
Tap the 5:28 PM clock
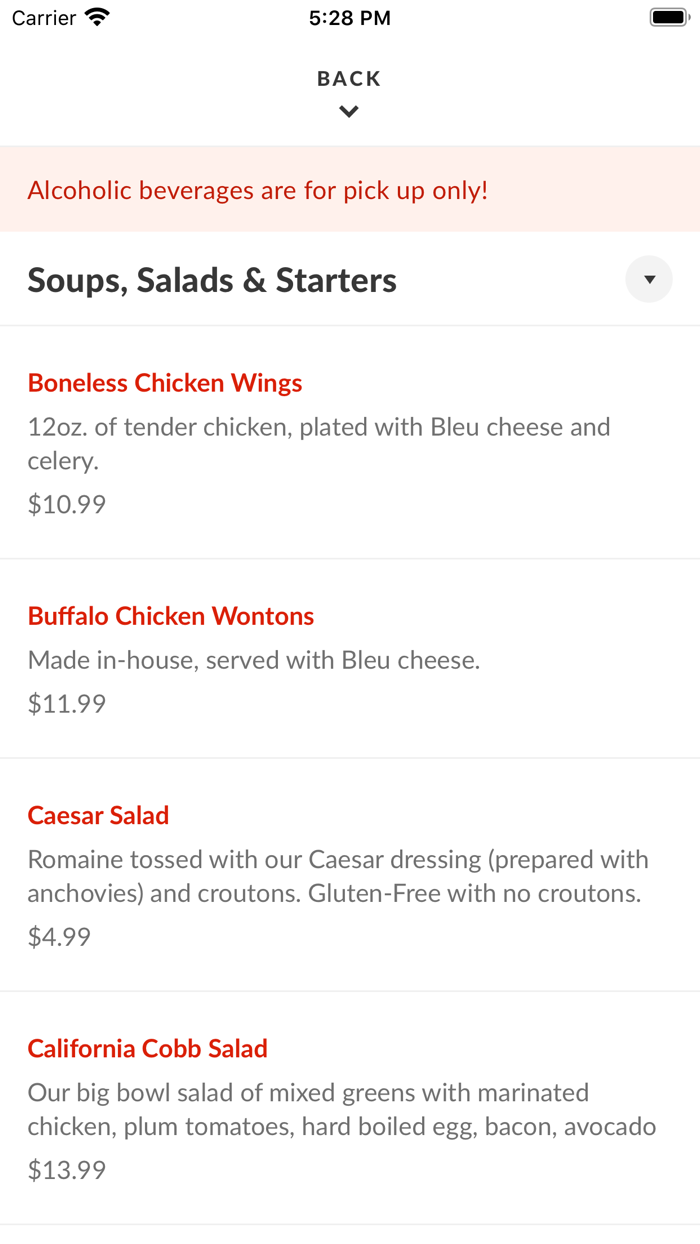(x=350, y=18)
